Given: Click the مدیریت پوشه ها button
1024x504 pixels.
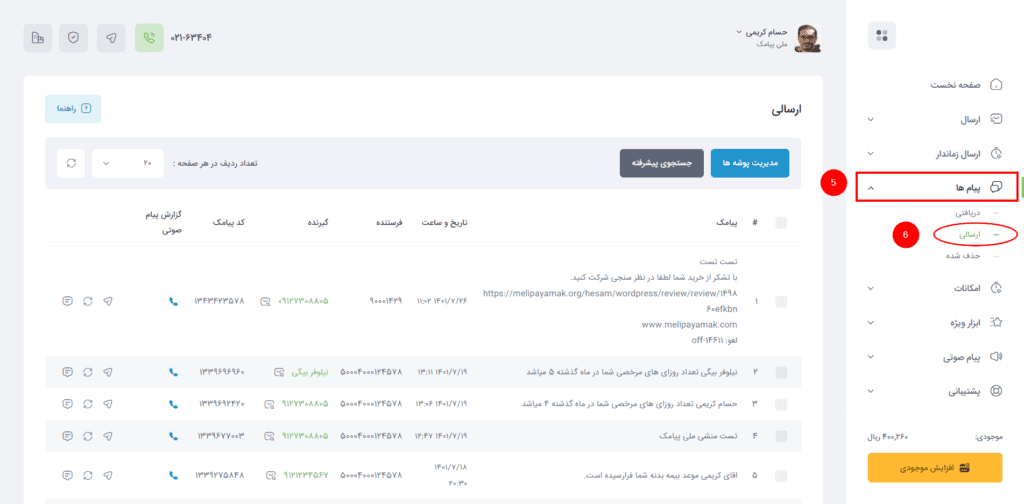Looking at the screenshot, I should point(750,163).
